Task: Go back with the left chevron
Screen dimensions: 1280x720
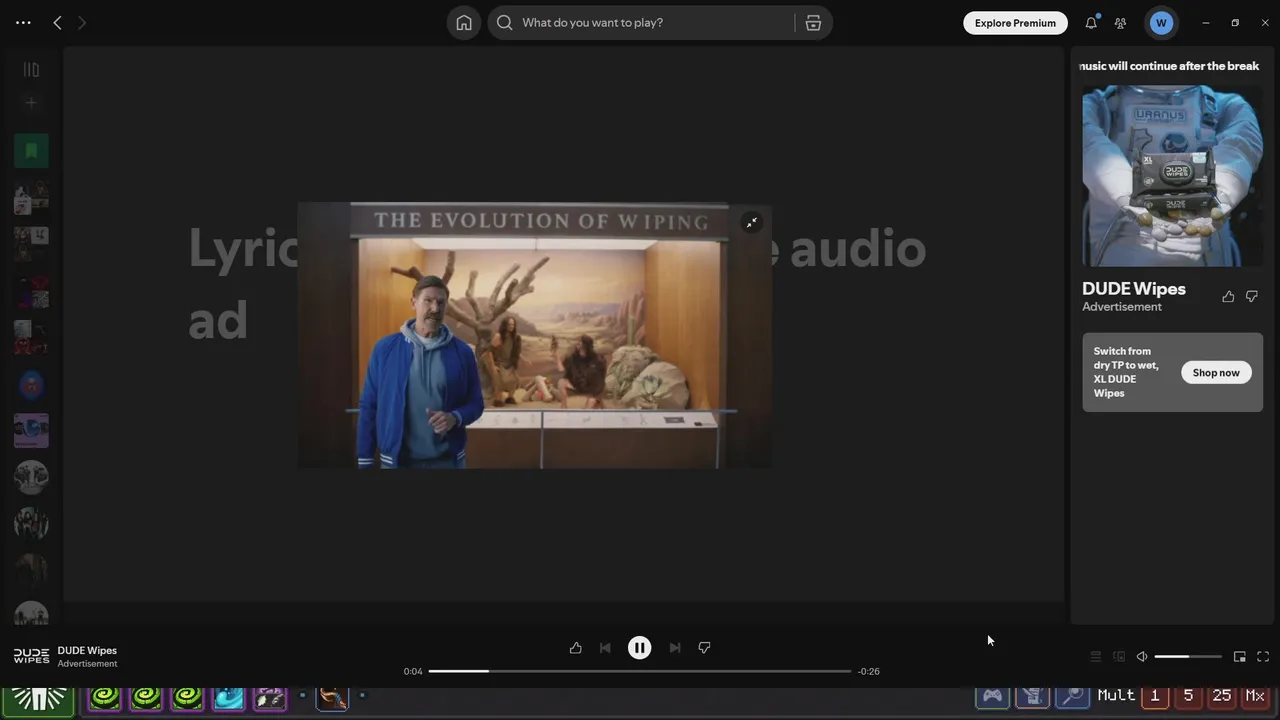Action: click(x=57, y=22)
